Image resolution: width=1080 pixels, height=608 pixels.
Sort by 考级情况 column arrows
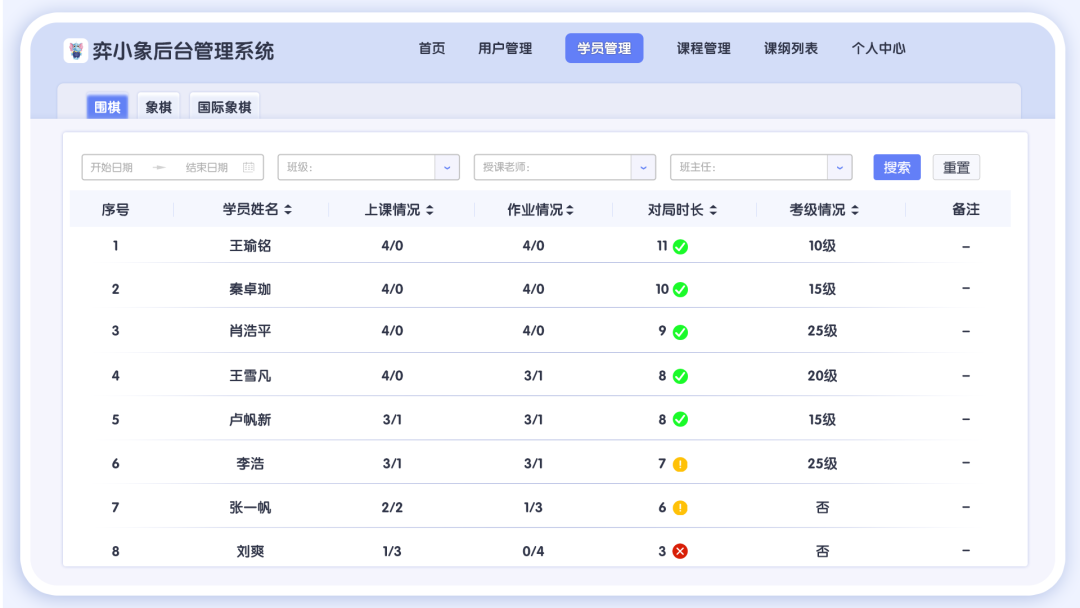tap(855, 210)
